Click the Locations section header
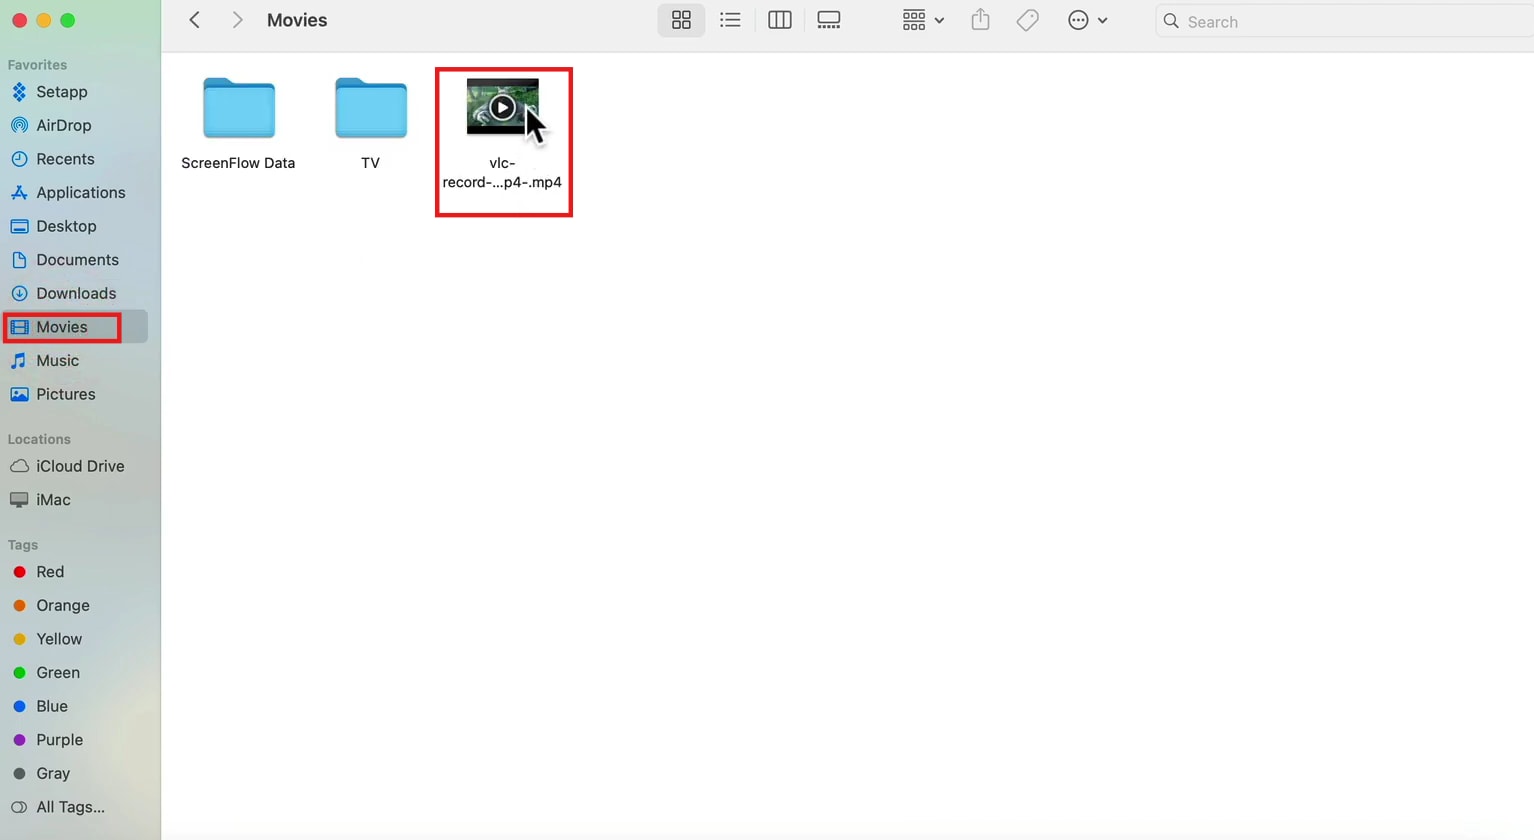1534x840 pixels. click(x=39, y=439)
